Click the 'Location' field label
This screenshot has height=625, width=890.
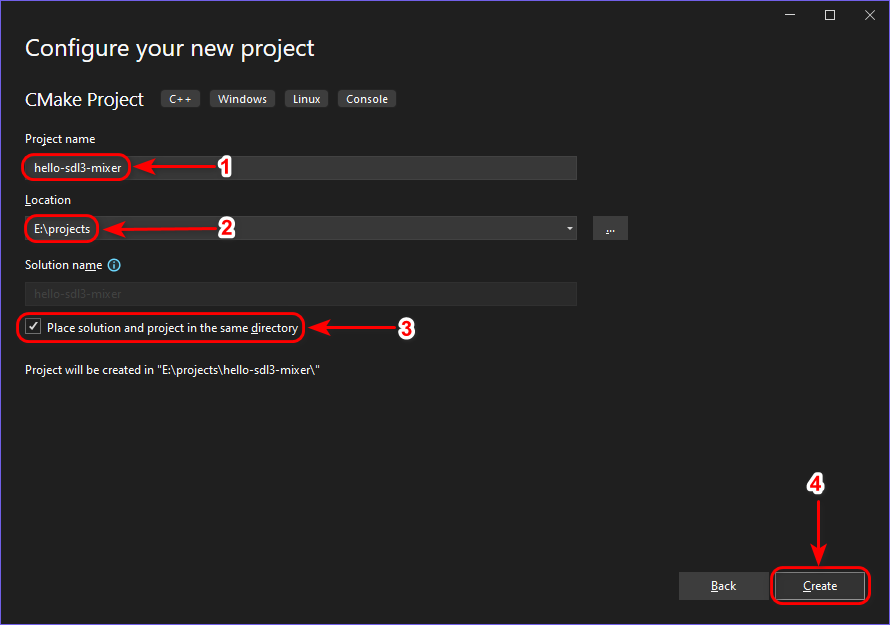pyautogui.click(x=48, y=200)
